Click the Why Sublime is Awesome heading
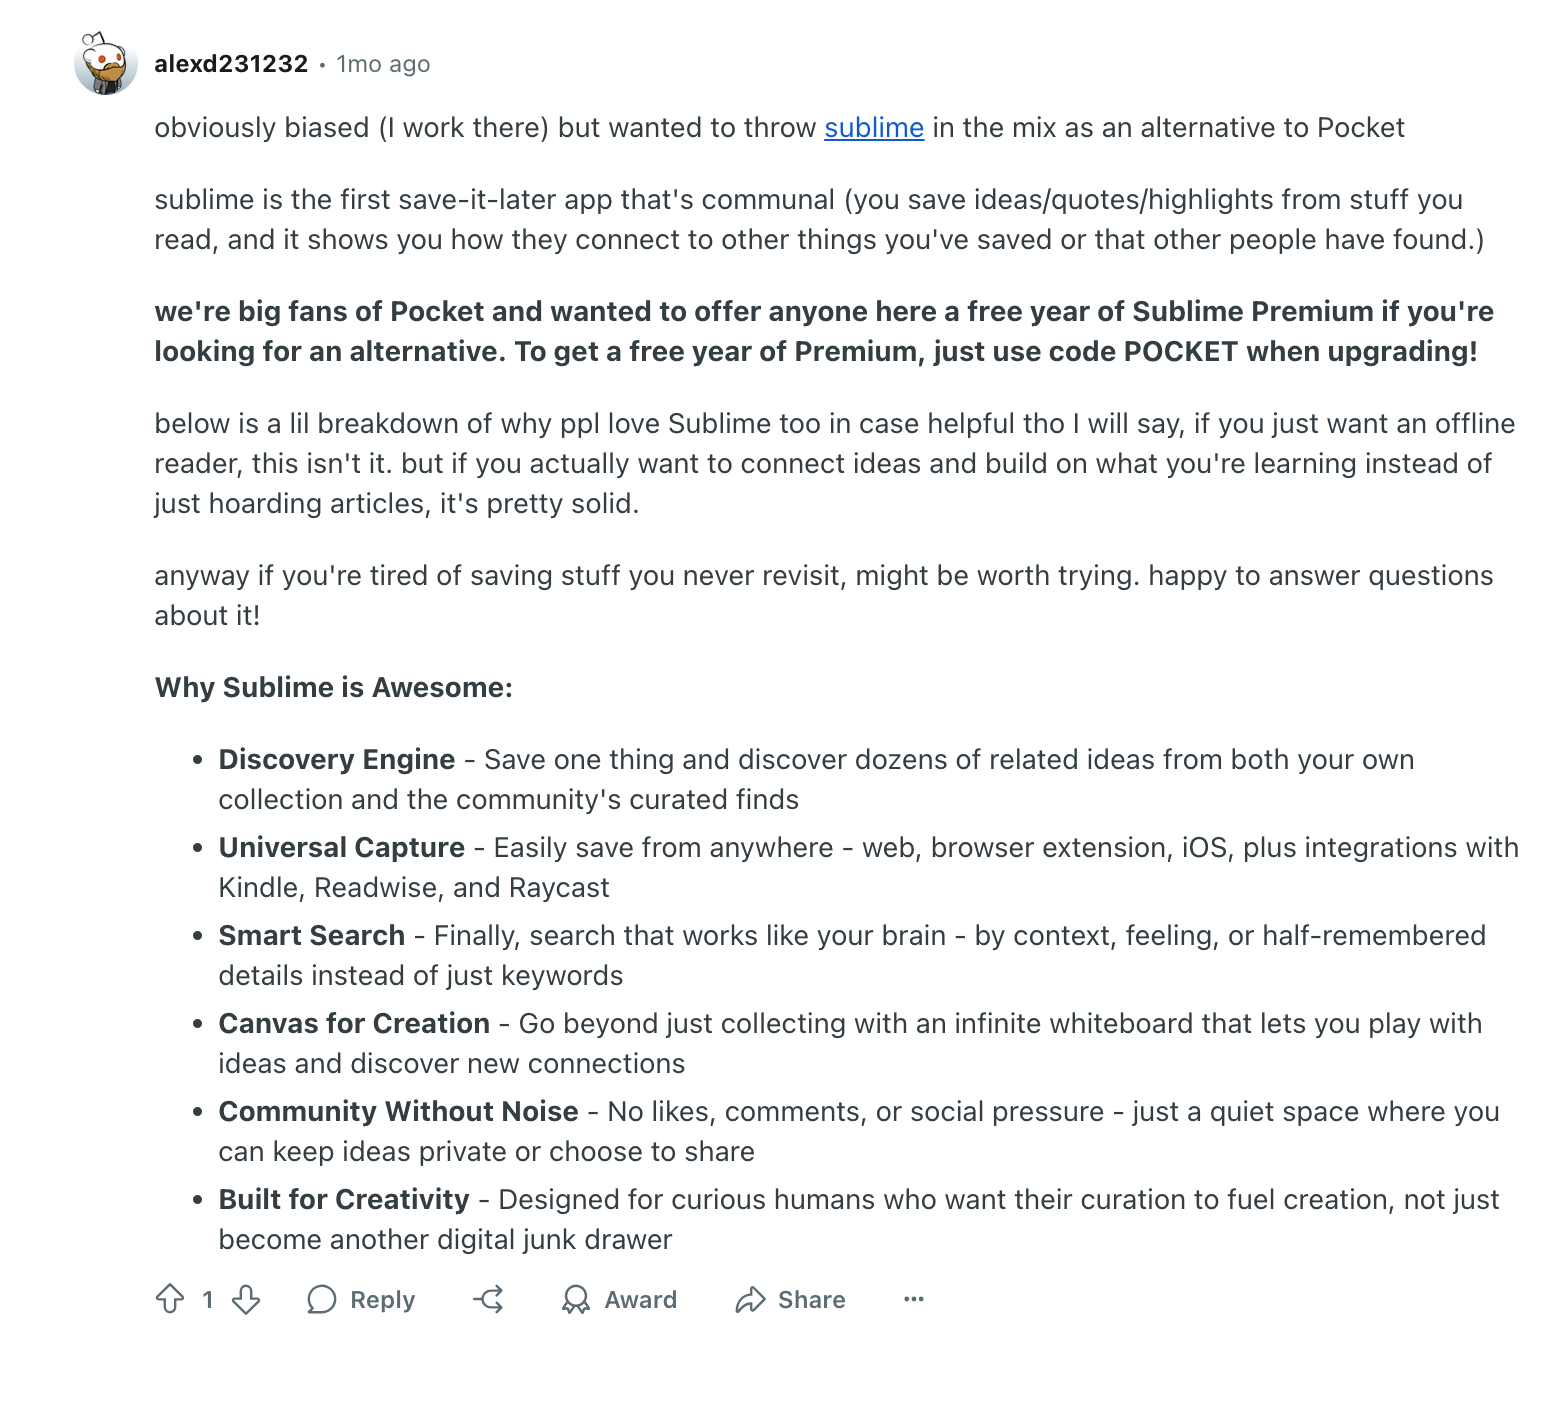This screenshot has width=1546, height=1422. pos(334,688)
